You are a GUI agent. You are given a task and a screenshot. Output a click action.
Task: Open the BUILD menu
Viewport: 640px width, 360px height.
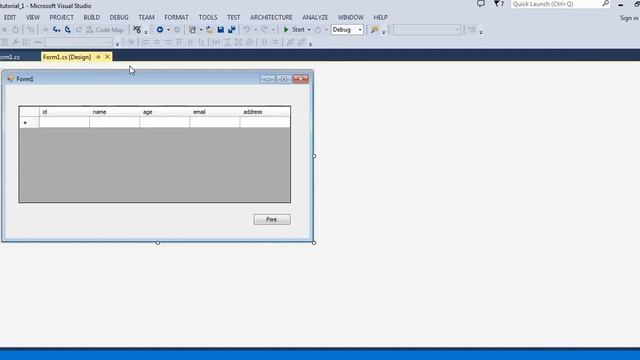point(92,18)
